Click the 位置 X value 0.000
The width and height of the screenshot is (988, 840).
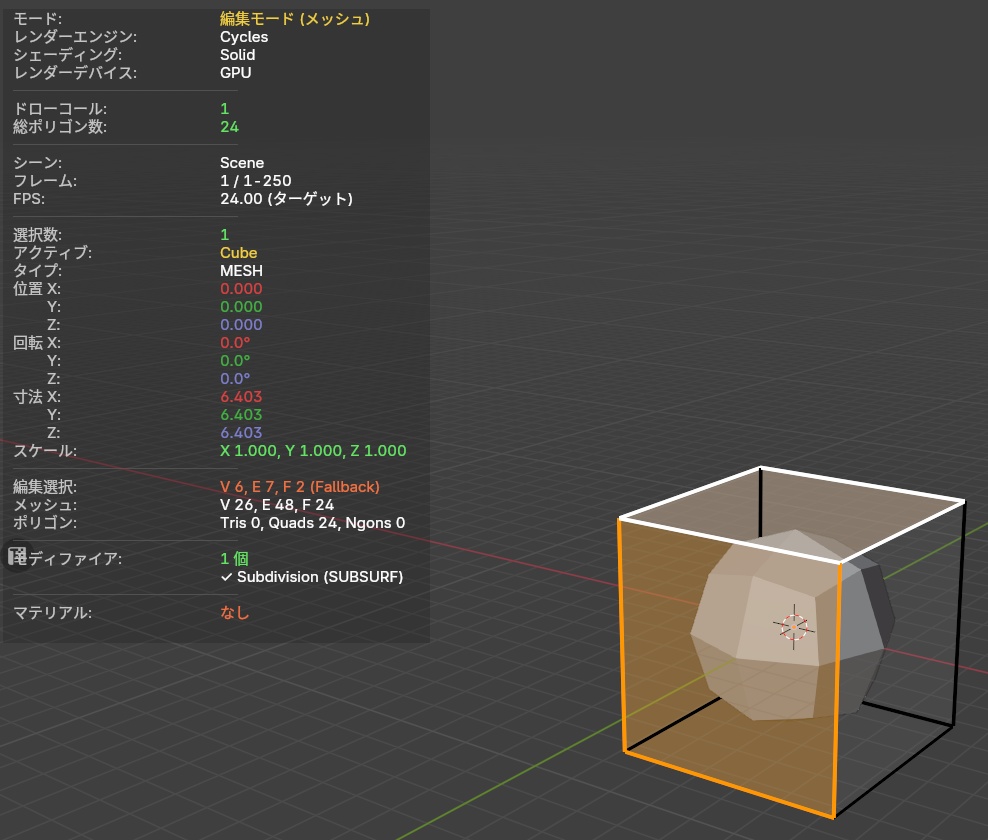(x=241, y=289)
